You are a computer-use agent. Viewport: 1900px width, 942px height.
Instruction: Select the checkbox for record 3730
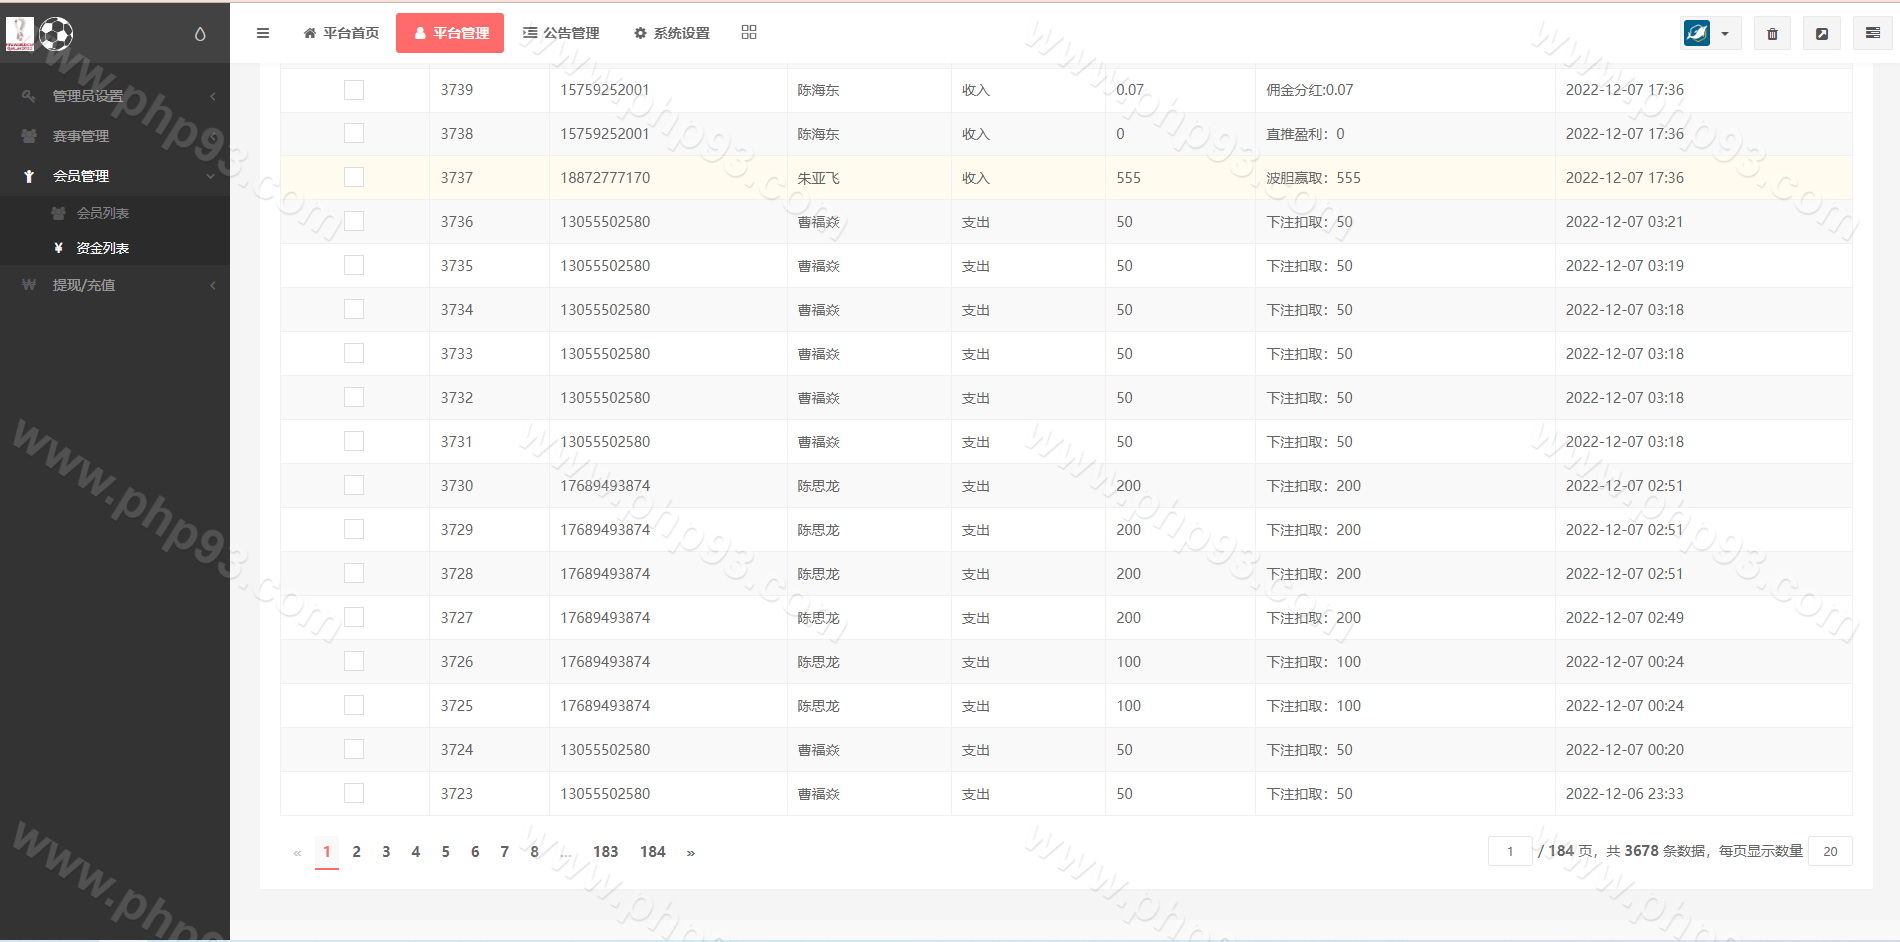(354, 486)
